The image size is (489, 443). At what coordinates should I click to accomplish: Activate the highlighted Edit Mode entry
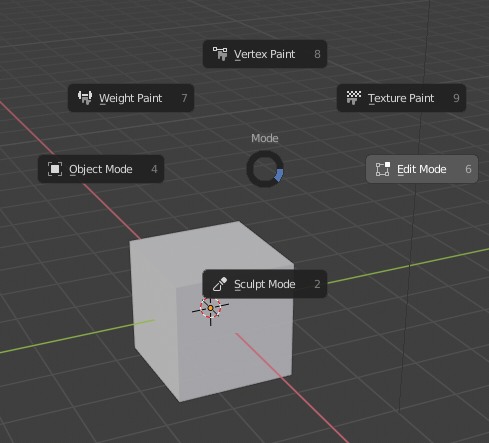pyautogui.click(x=422, y=169)
